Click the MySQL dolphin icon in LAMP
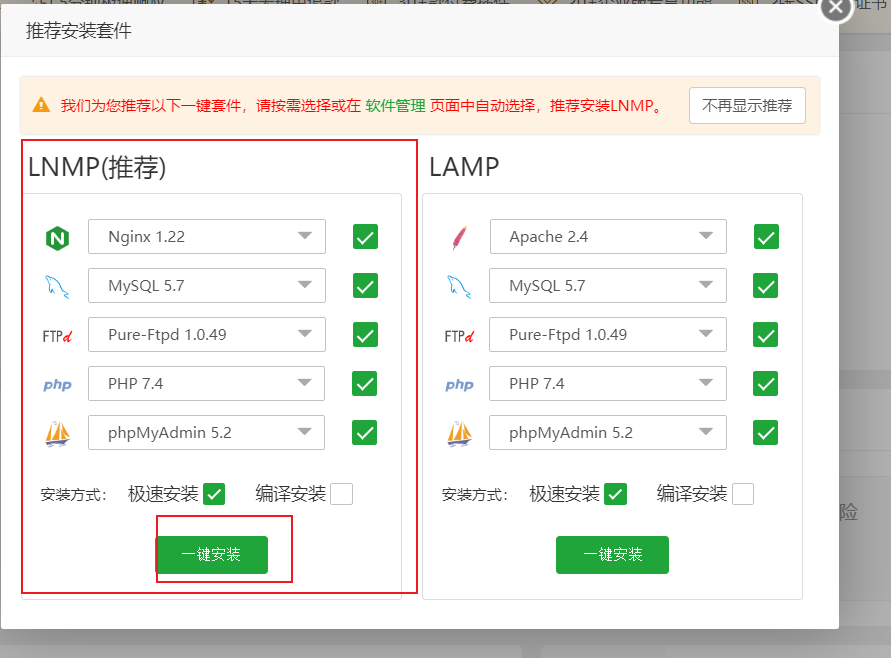Screen dimensions: 891x658 (x=459, y=286)
